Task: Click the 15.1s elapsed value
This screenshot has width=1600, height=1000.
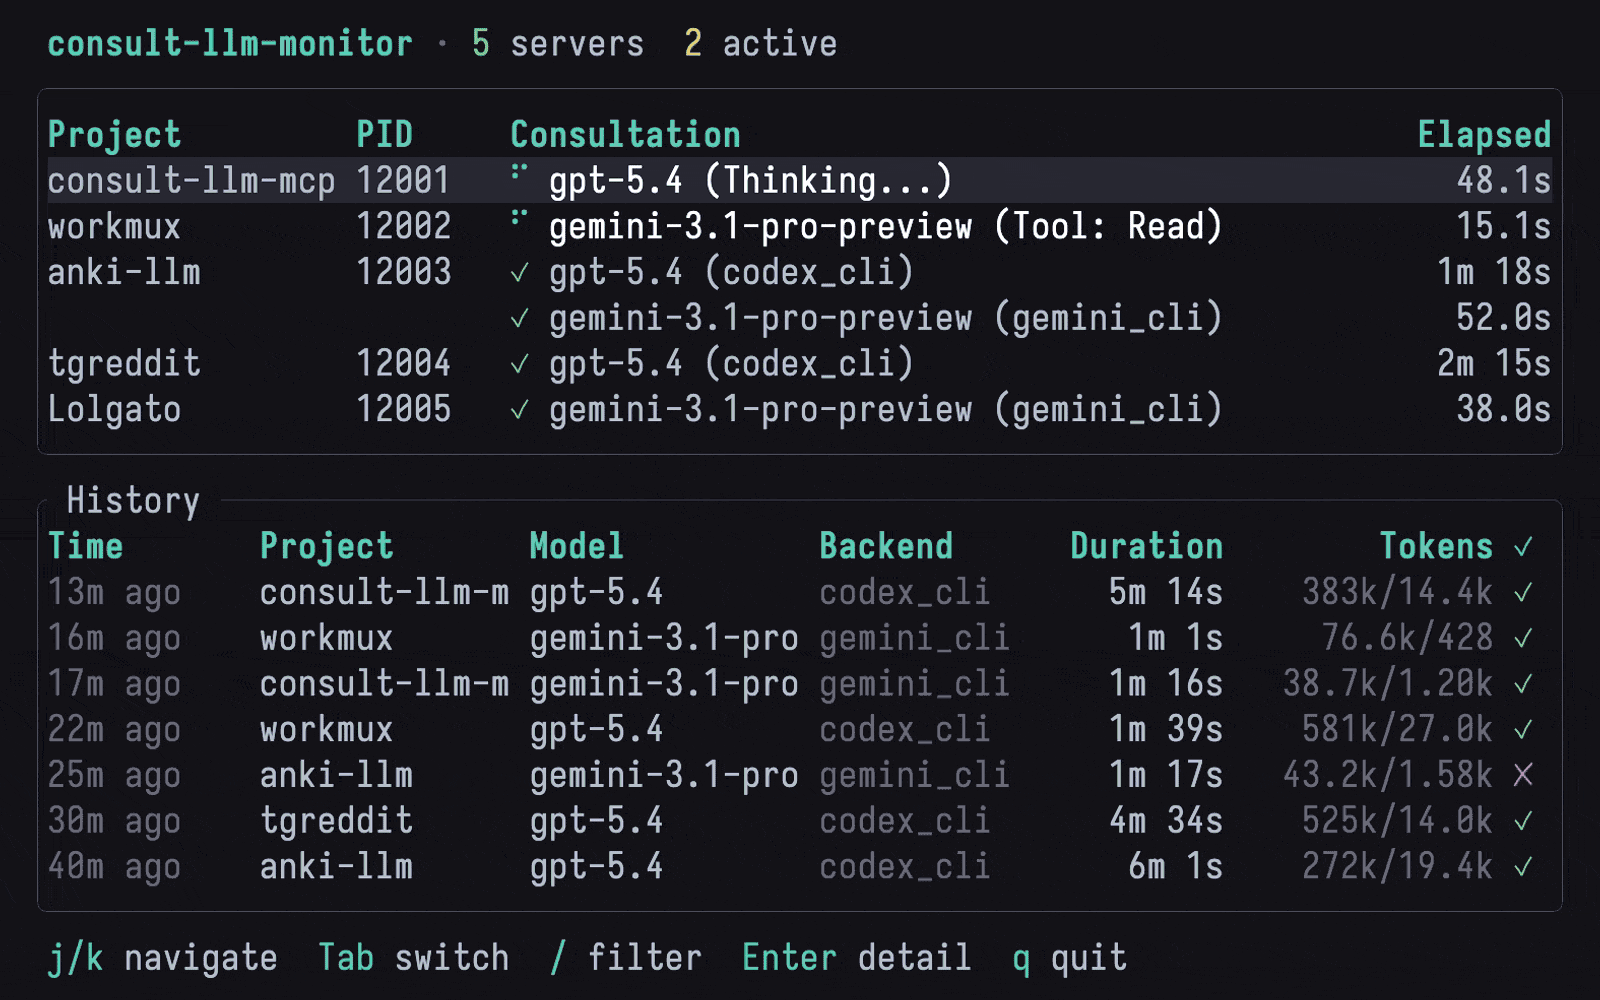Action: (x=1504, y=226)
